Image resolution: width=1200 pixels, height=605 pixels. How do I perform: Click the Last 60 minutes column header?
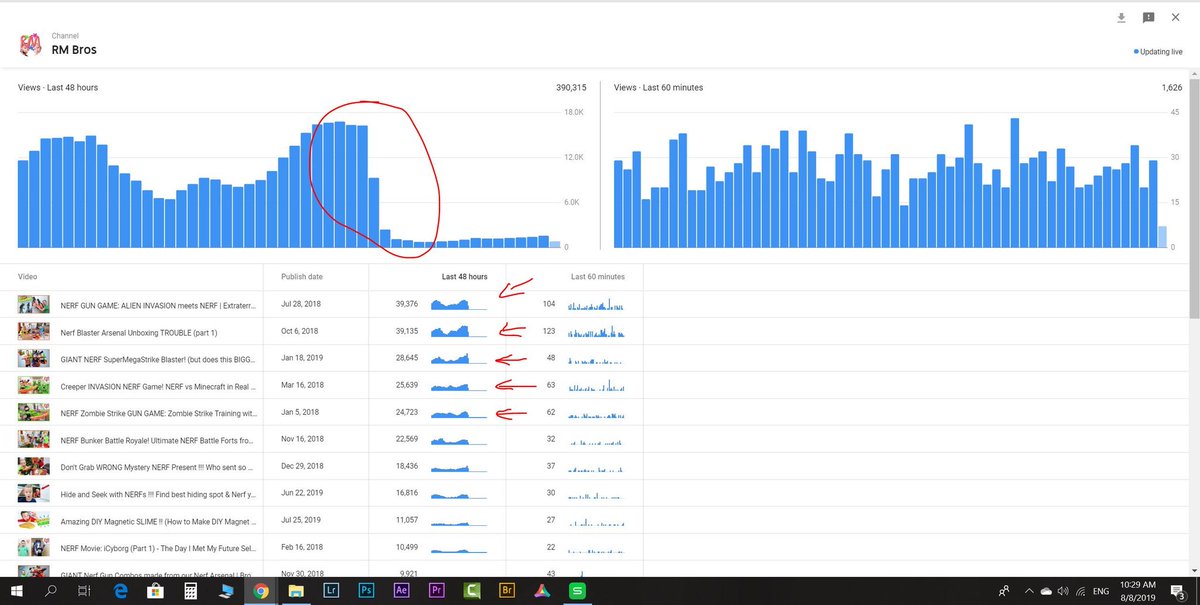click(x=598, y=277)
